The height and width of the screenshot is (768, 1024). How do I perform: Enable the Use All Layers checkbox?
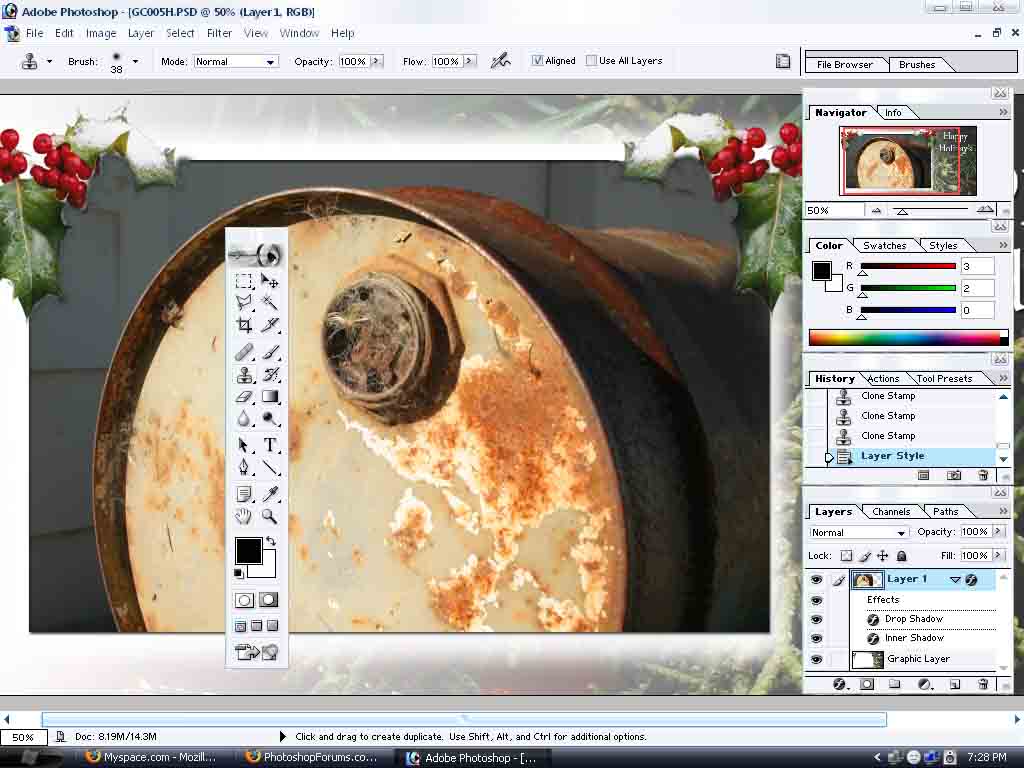[x=591, y=61]
